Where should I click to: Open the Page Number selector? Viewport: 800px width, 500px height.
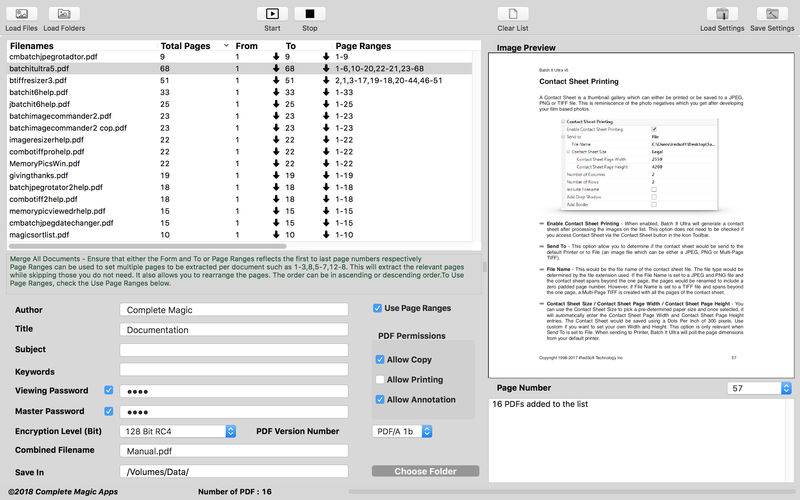pos(759,388)
